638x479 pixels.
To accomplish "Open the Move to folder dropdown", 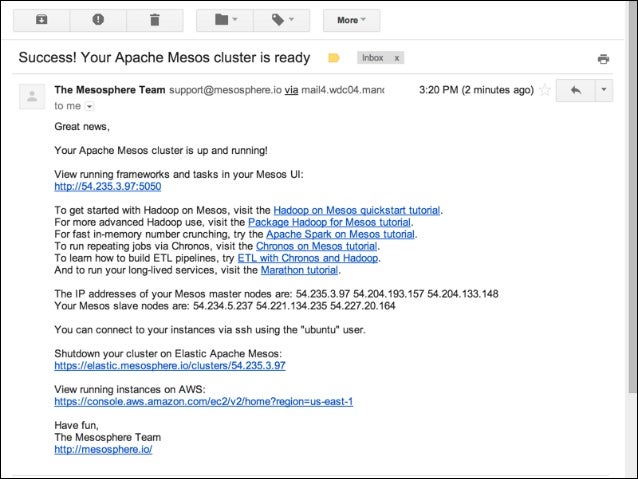I will [225, 20].
